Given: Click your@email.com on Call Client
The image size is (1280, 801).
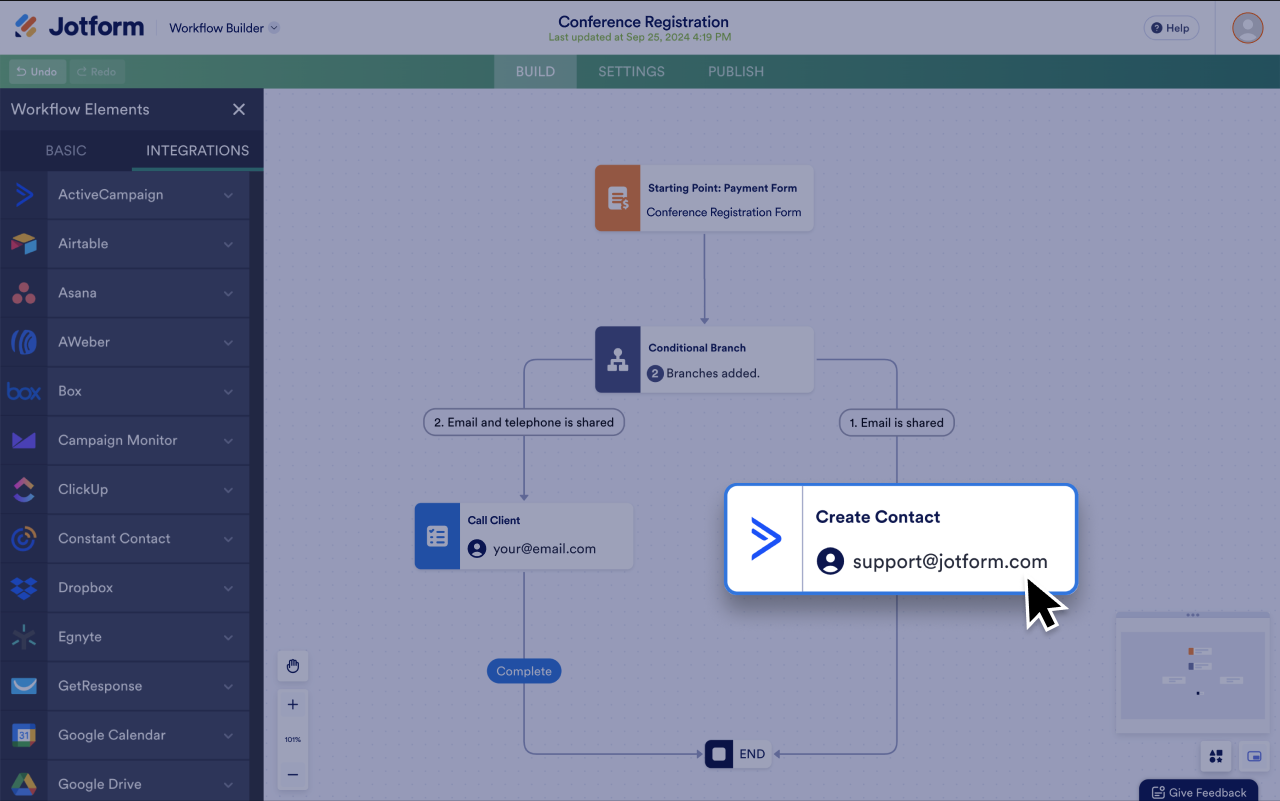Looking at the screenshot, I should point(544,549).
